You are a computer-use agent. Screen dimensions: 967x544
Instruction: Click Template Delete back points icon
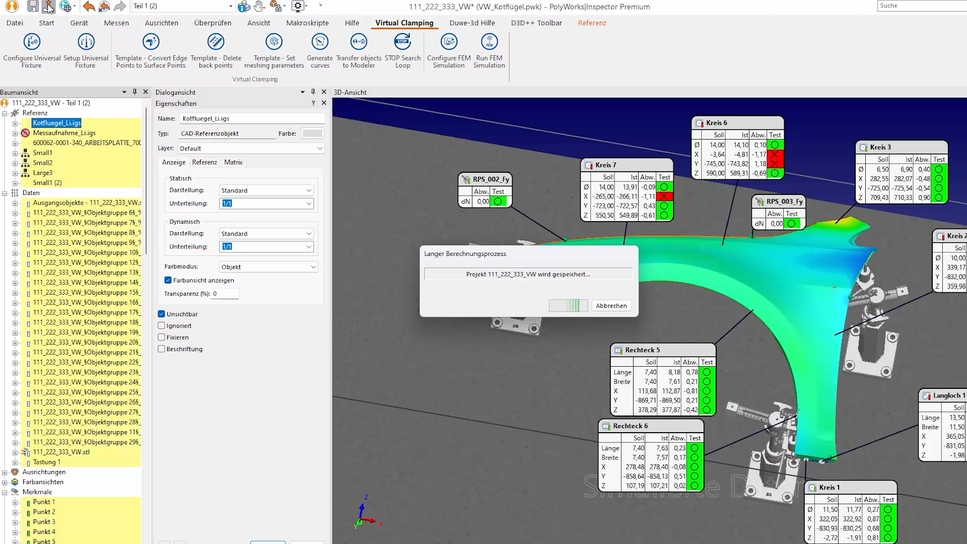pos(215,43)
